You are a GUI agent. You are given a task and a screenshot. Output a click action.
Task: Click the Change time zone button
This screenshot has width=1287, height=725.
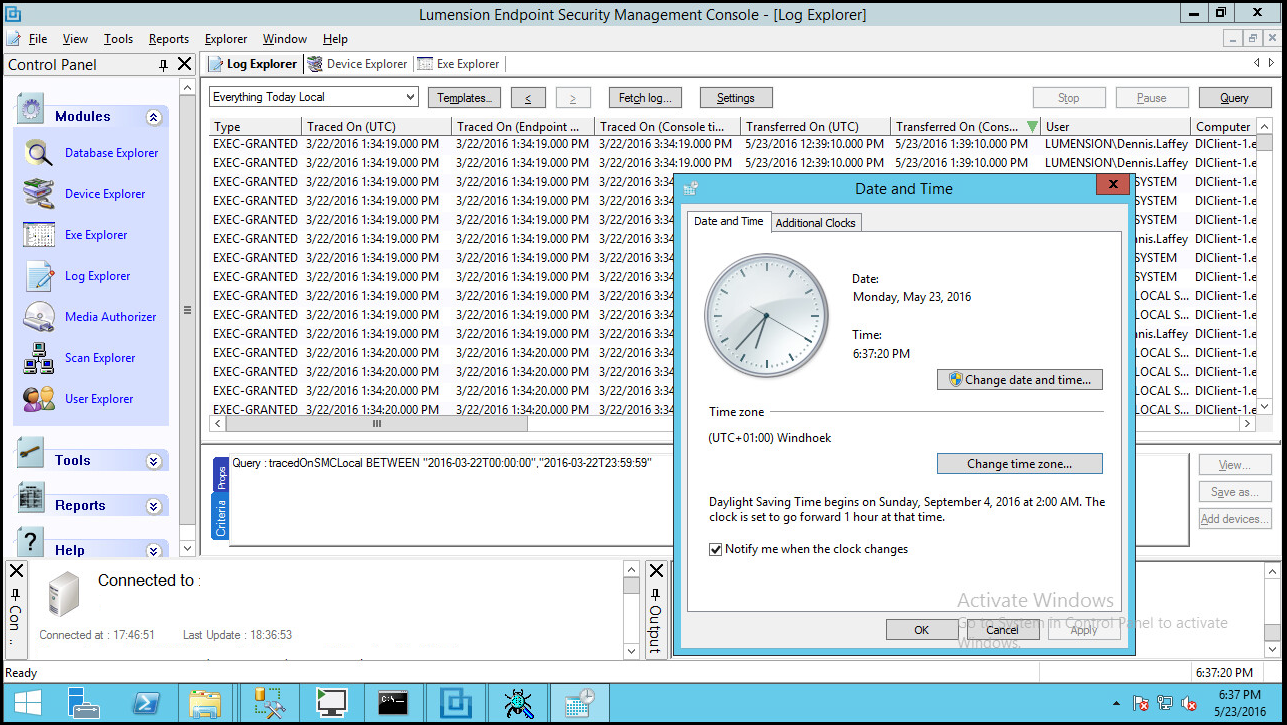point(1019,463)
